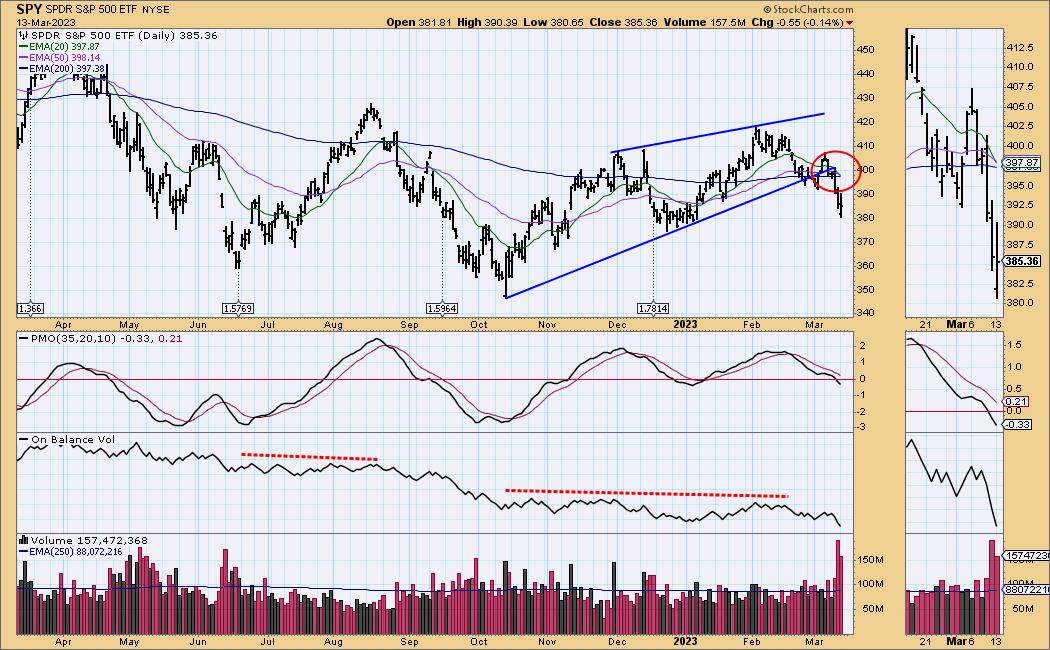The image size is (1050, 650).
Task: Click the 412.5 label on zoomed panel axis
Action: point(1021,48)
